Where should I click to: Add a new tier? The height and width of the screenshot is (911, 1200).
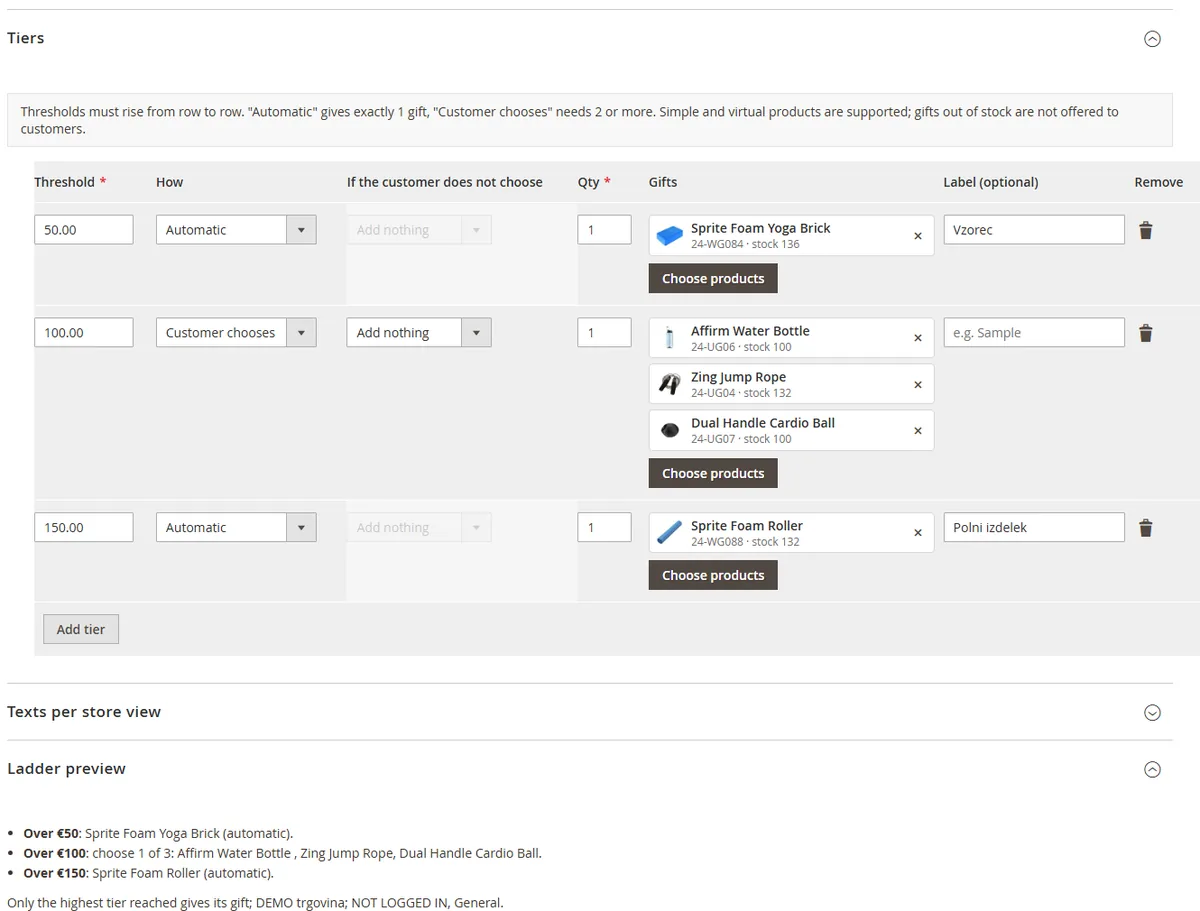pyautogui.click(x=81, y=630)
